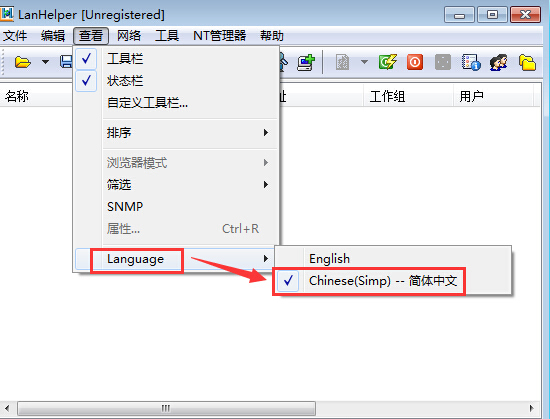Viewport: 550px width, 419px height.
Task: Open the NT管理器 menu
Action: 220,36
